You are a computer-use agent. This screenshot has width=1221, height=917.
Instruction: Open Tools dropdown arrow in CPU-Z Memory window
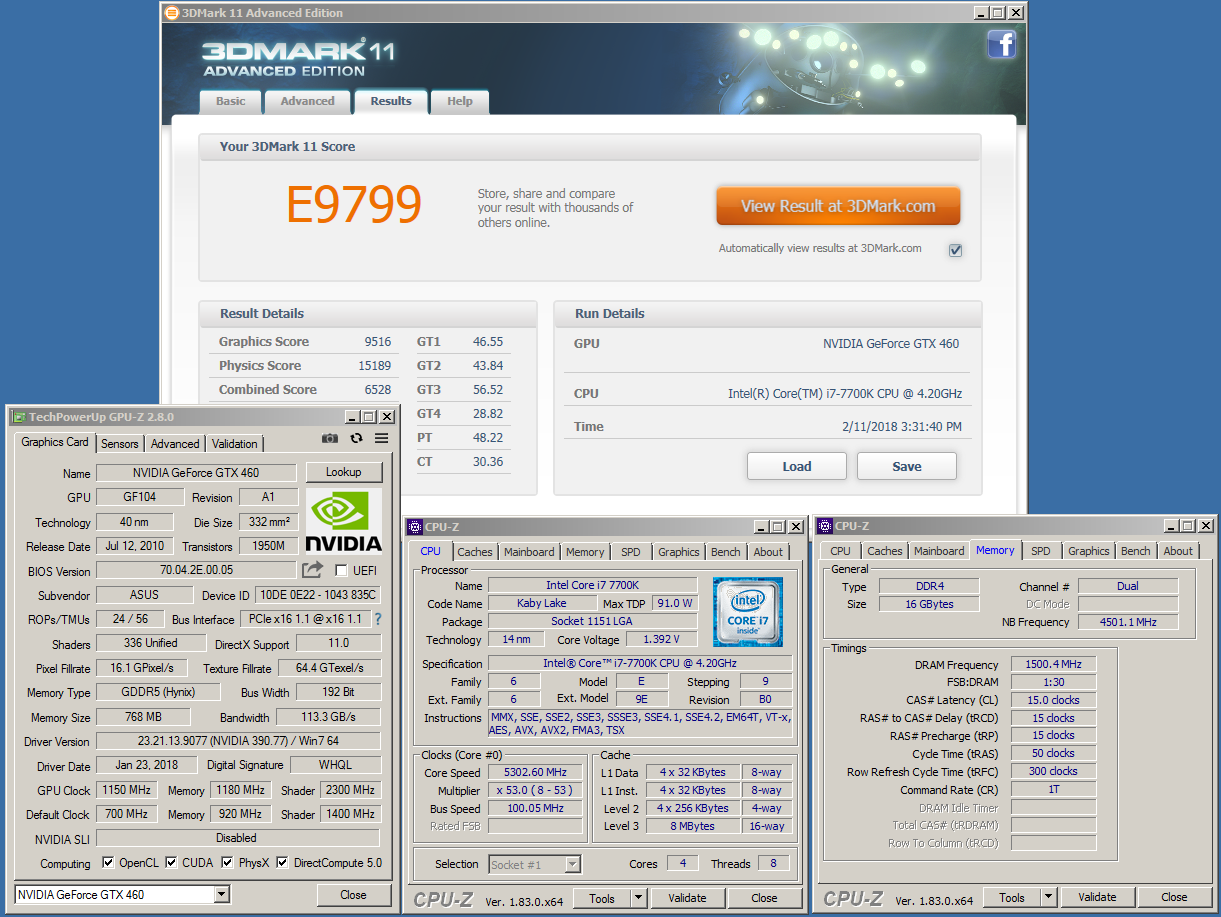click(1049, 897)
